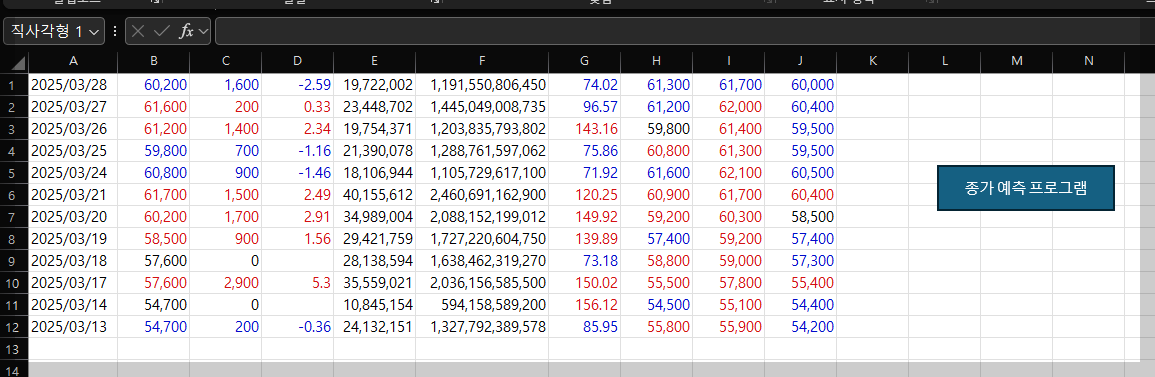Click the cell with value 62,100
The height and width of the screenshot is (377, 1155).
click(729, 173)
